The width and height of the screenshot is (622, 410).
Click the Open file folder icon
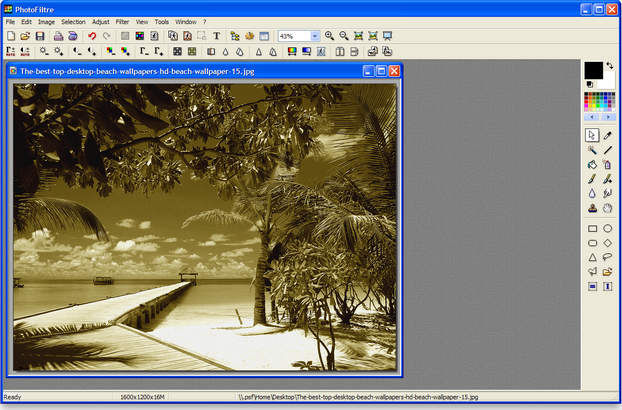25,36
